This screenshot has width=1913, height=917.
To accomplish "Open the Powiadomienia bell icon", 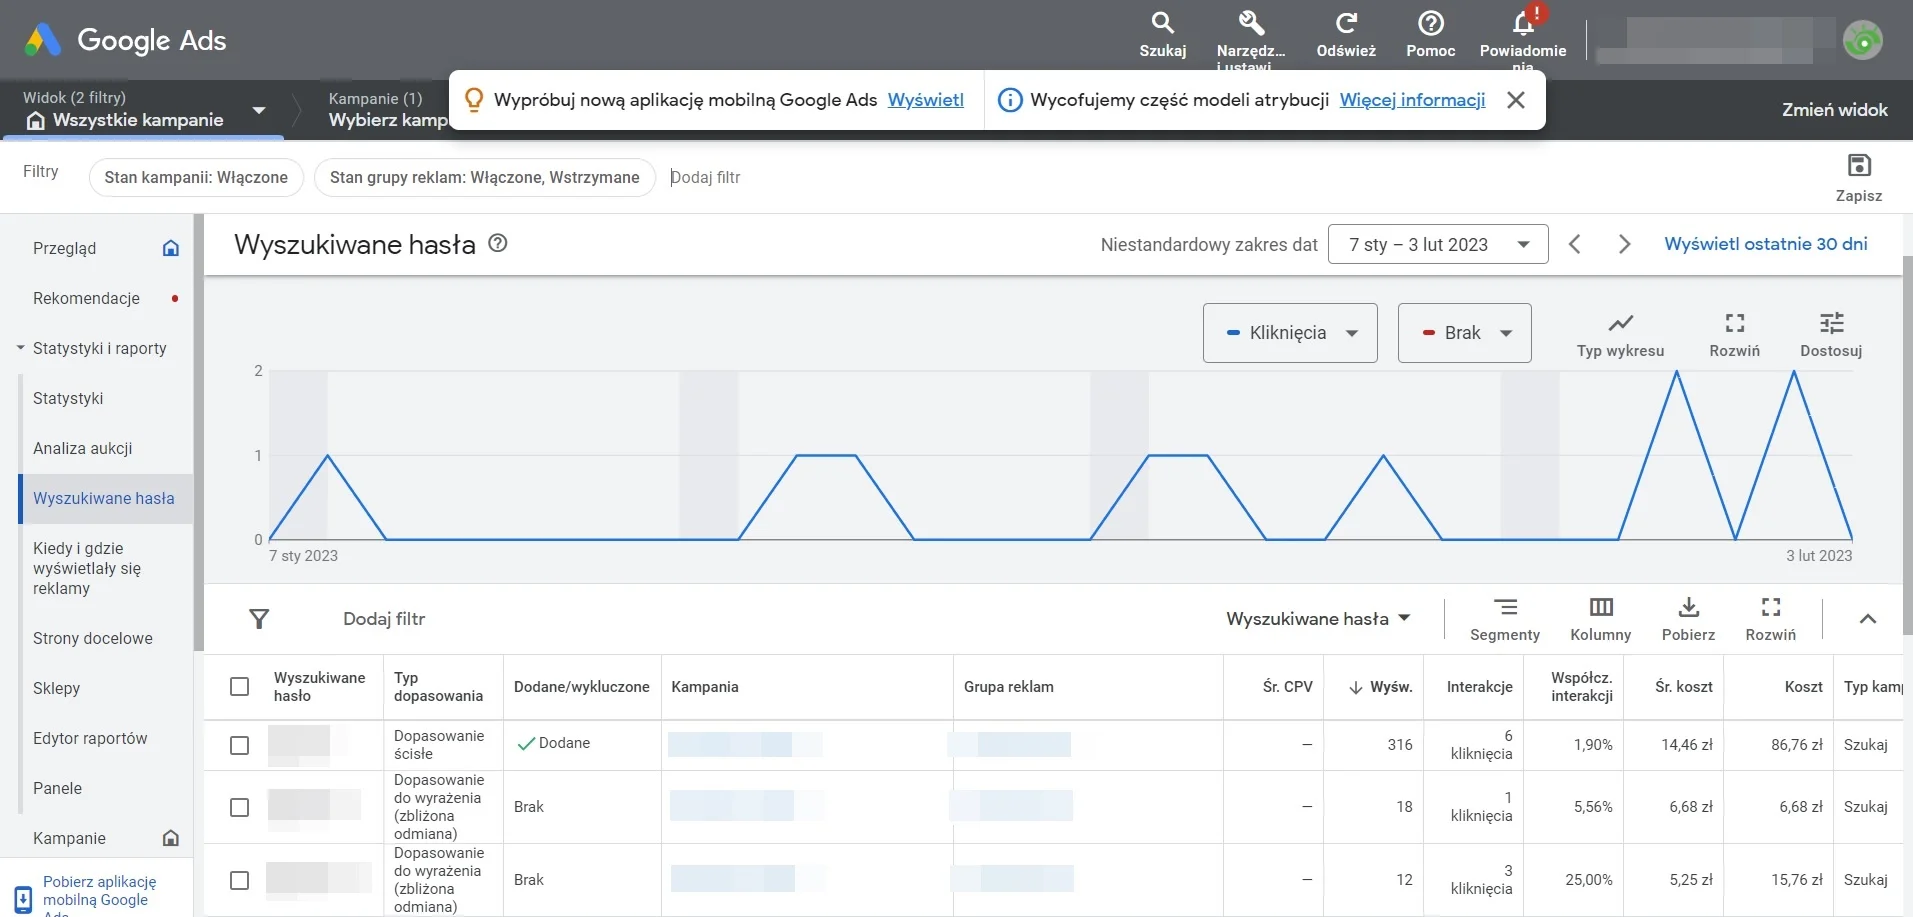I will tap(1522, 24).
